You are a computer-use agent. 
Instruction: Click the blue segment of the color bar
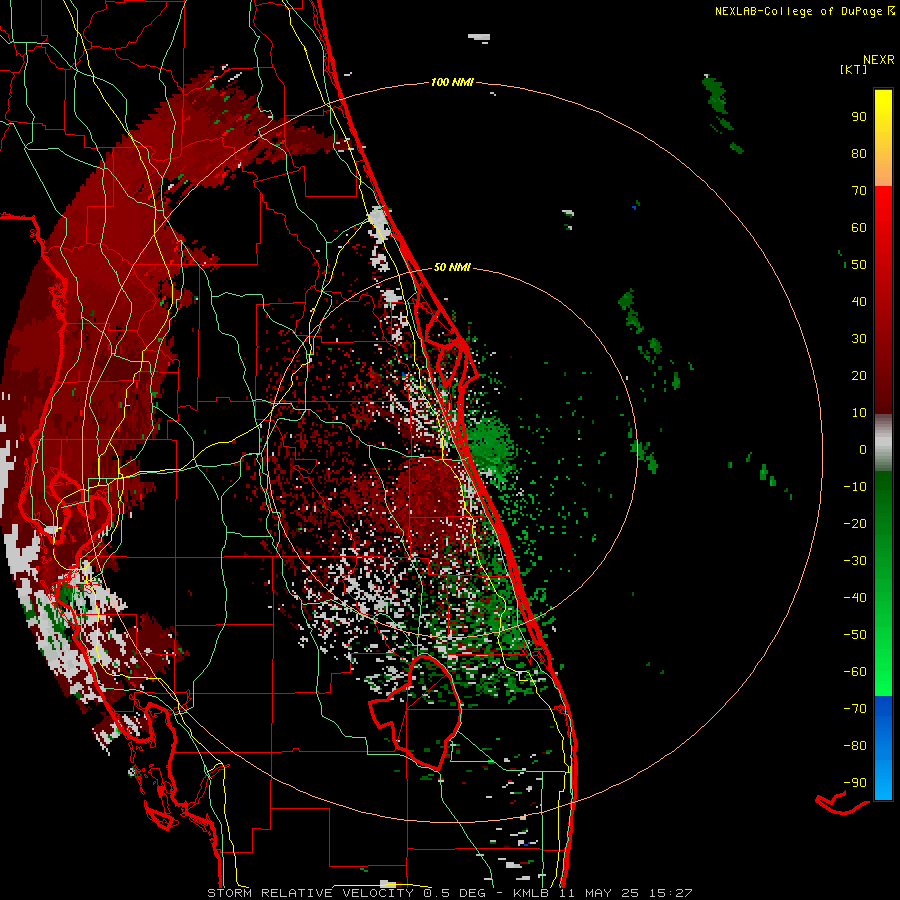pos(883,748)
